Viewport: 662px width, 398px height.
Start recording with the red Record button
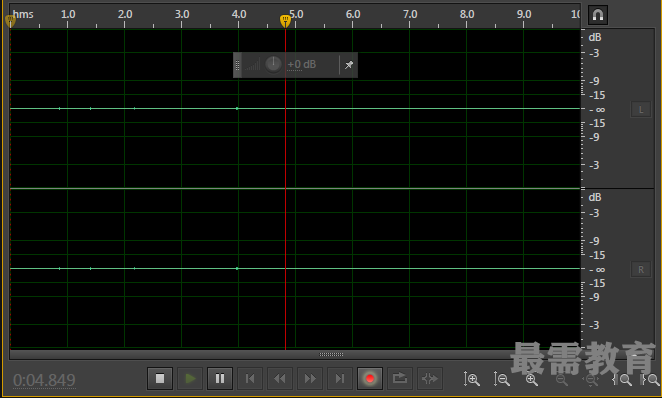pyautogui.click(x=370, y=379)
